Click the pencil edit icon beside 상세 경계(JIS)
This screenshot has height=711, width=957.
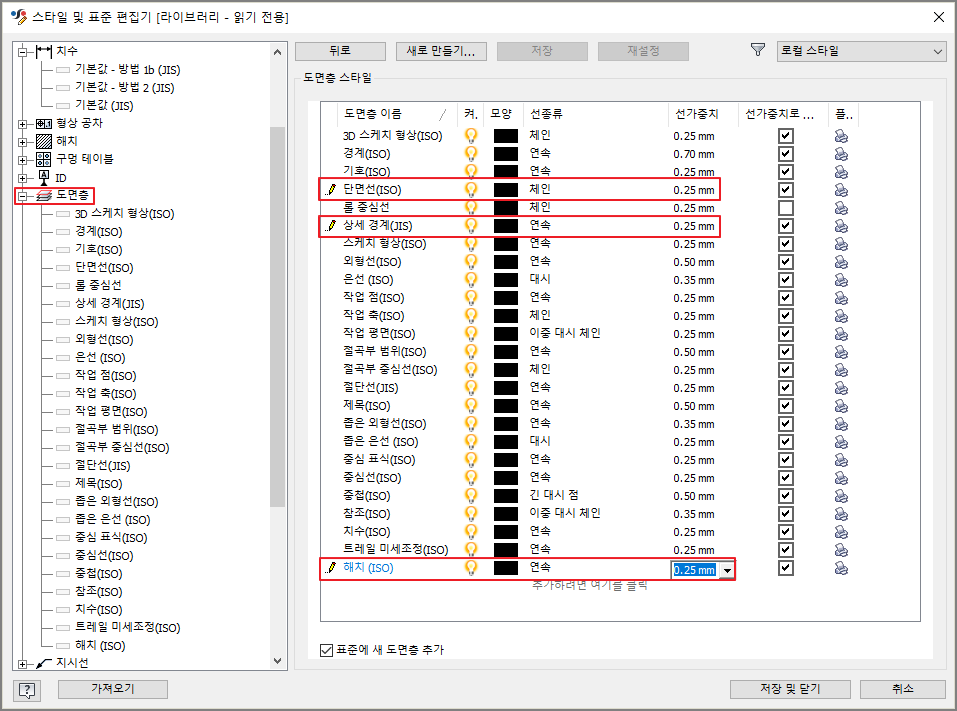point(331,226)
